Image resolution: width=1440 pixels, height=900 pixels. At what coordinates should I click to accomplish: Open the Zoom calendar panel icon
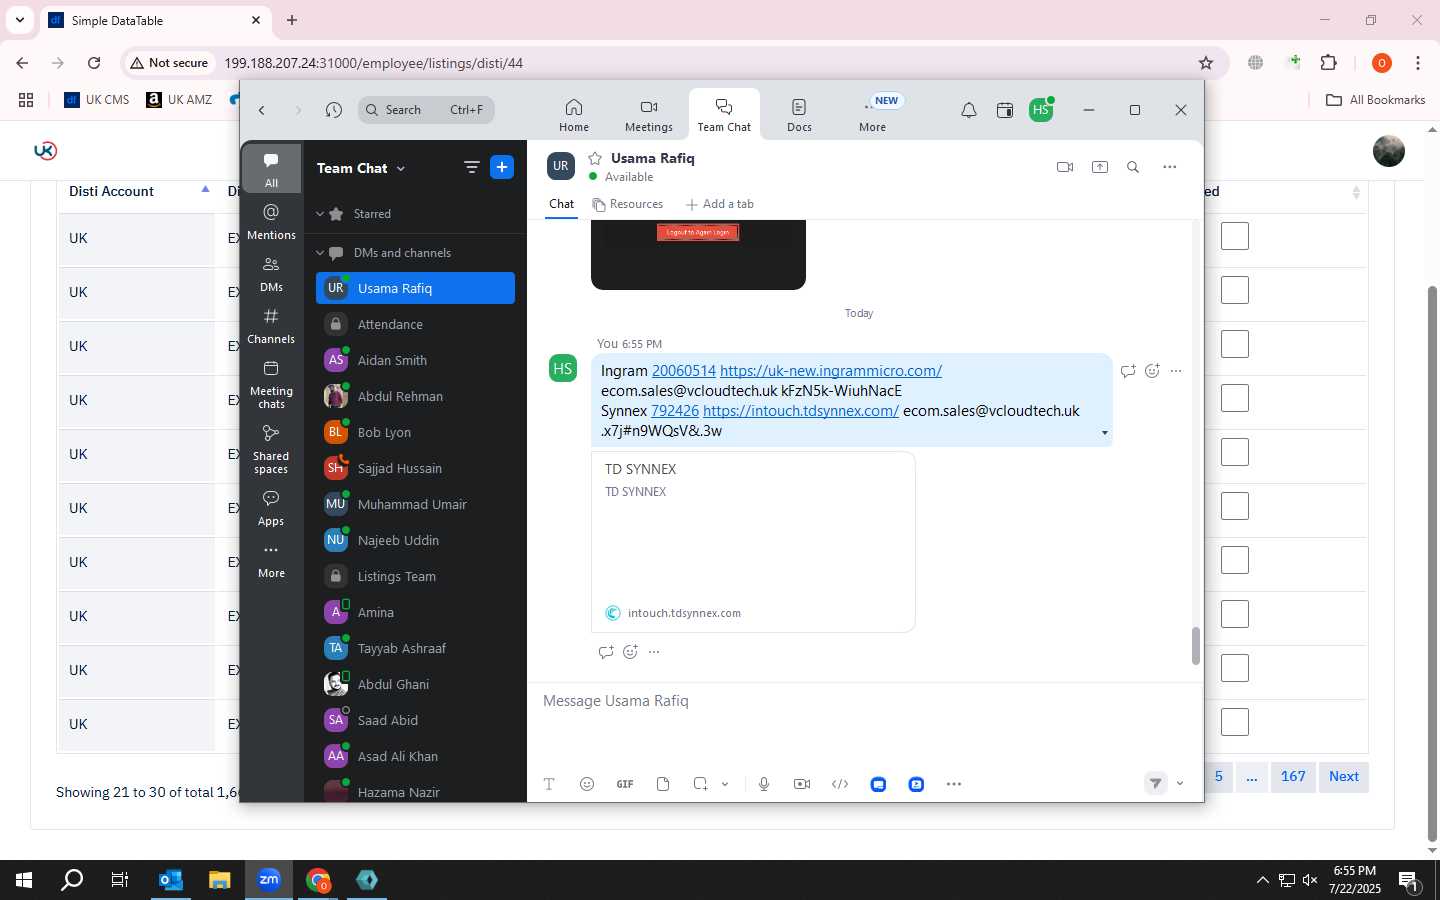(1005, 110)
